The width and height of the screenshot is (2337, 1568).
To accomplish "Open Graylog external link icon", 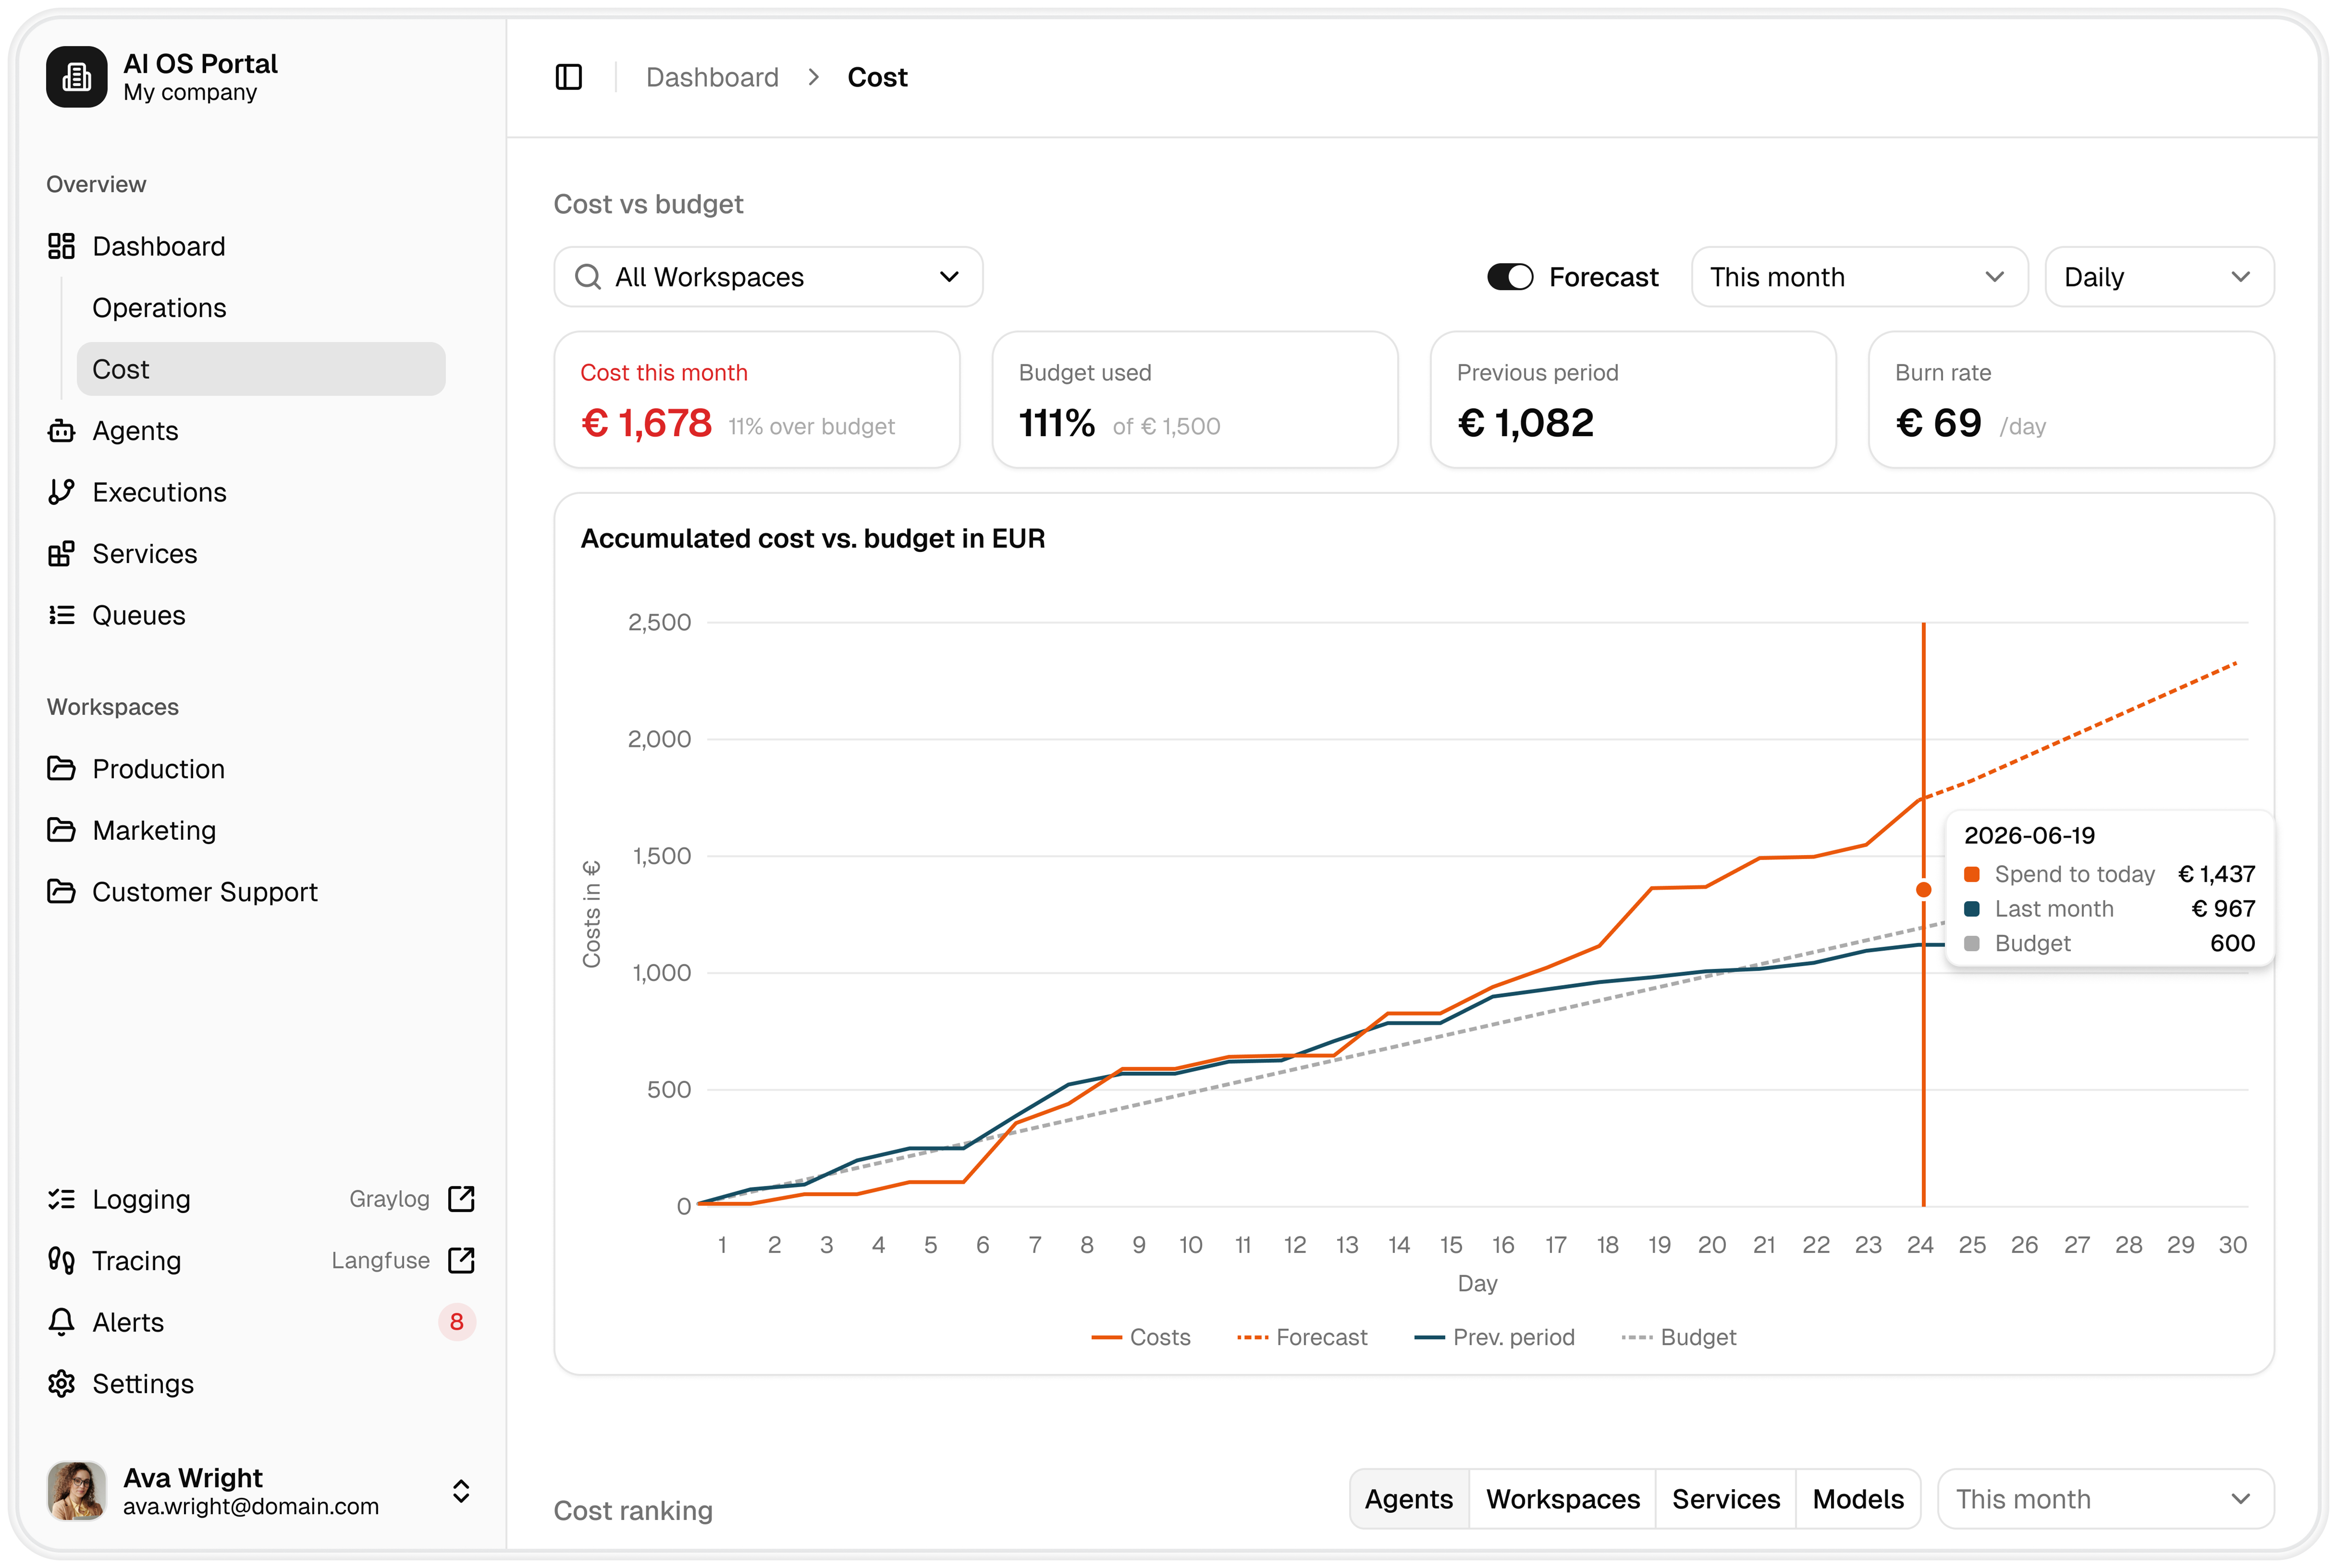I will tap(461, 1199).
